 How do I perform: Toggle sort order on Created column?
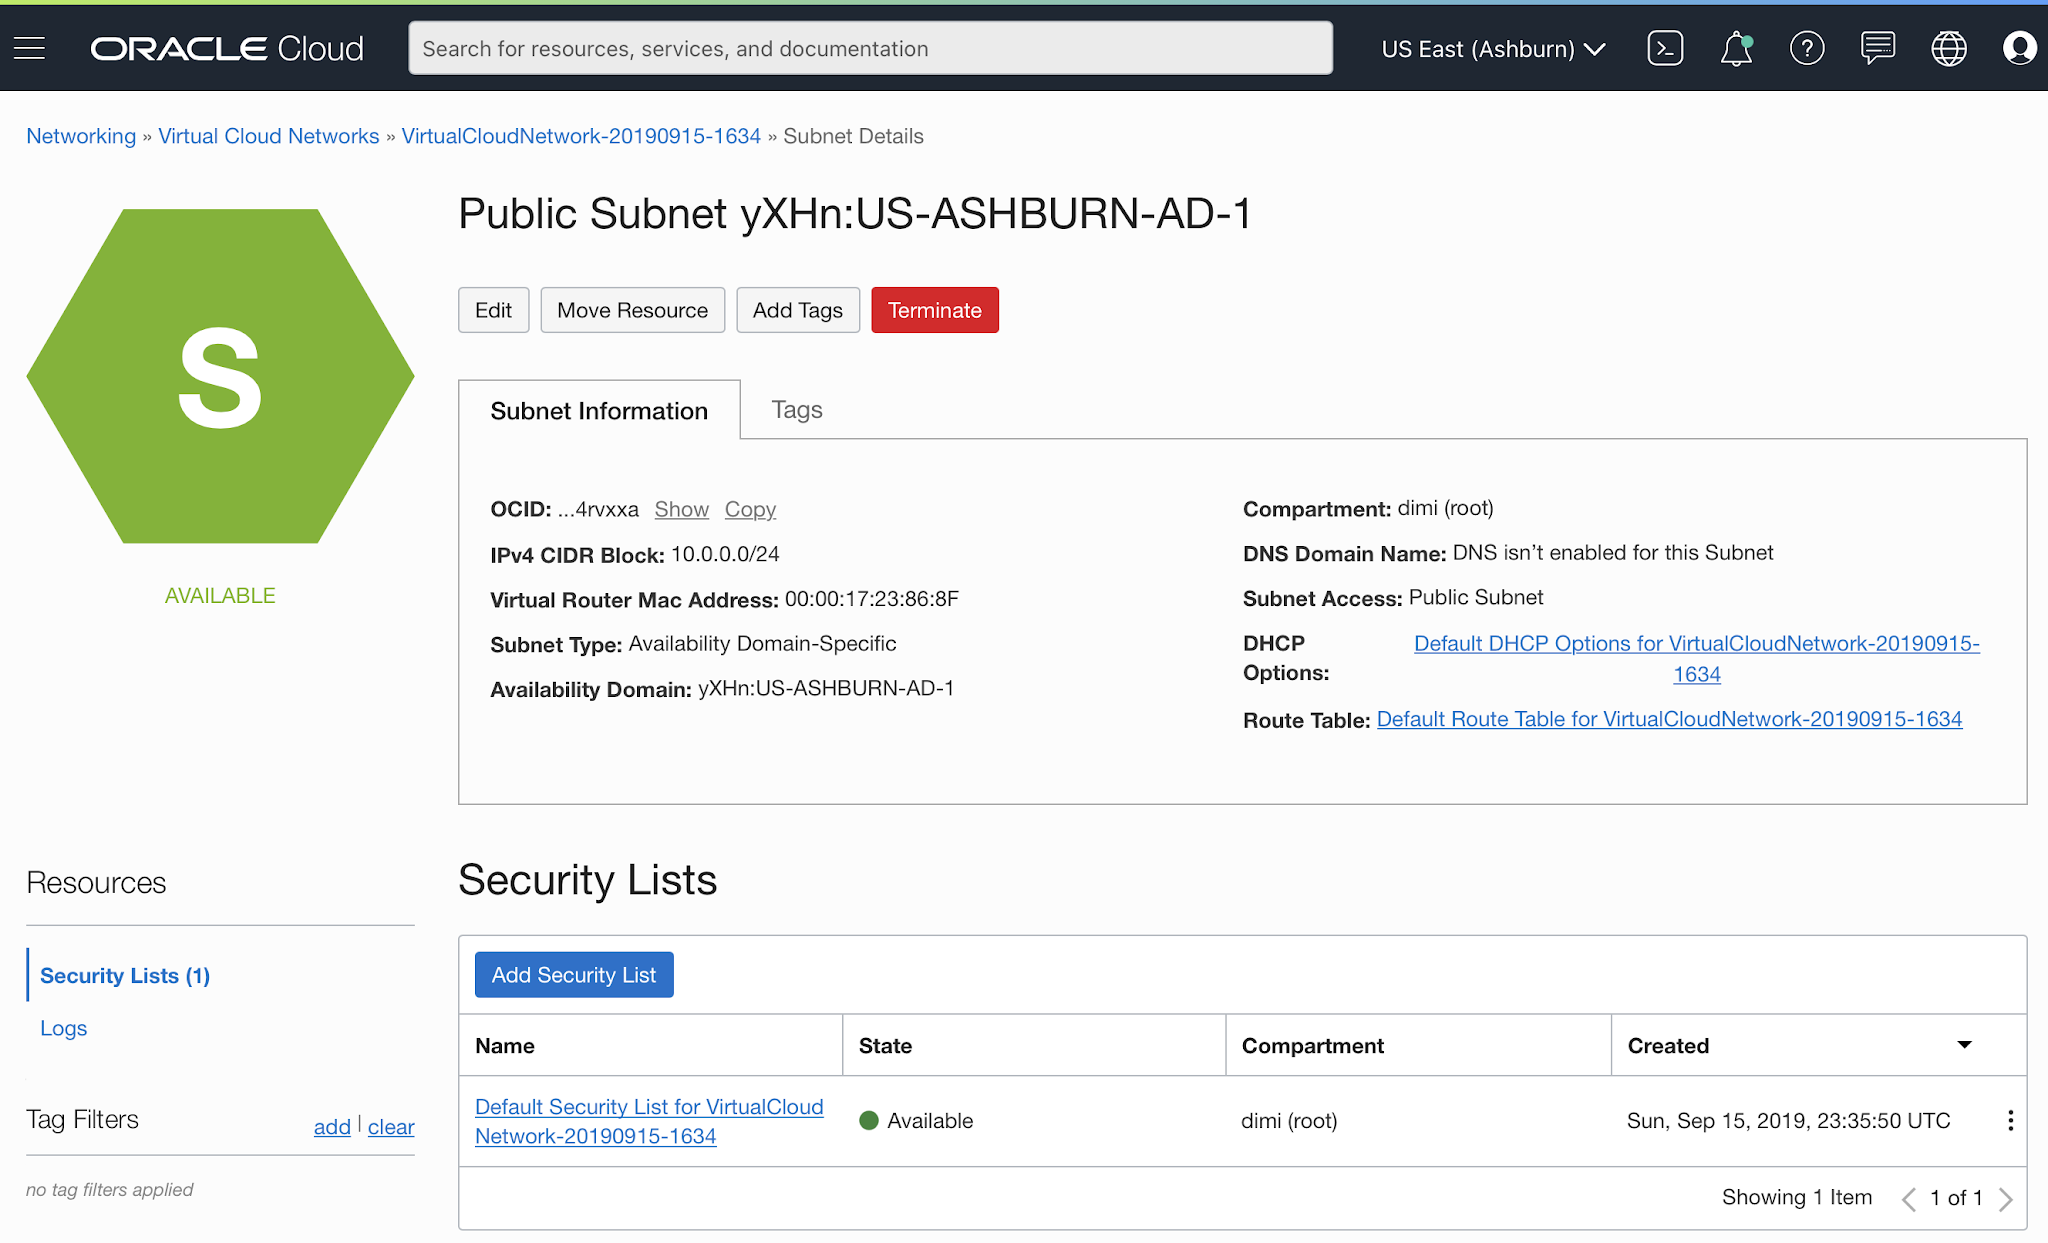[1964, 1045]
